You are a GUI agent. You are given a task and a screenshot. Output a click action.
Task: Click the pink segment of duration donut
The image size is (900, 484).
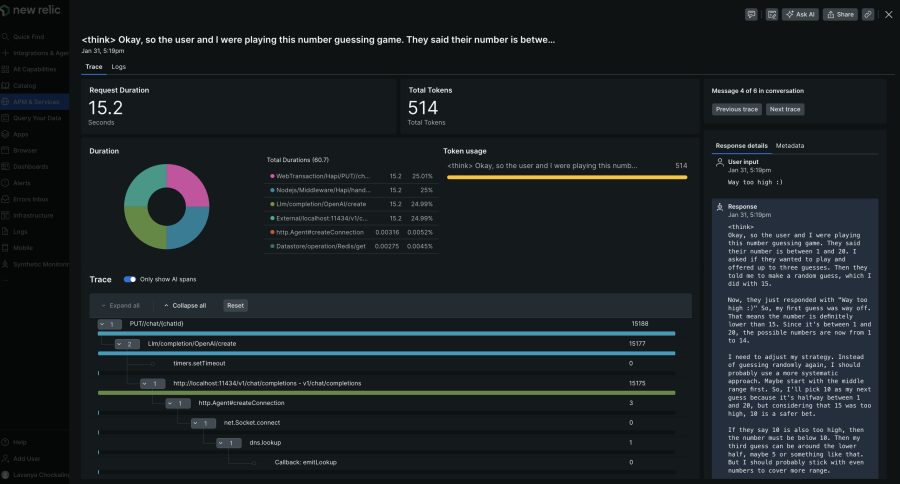click(x=191, y=183)
